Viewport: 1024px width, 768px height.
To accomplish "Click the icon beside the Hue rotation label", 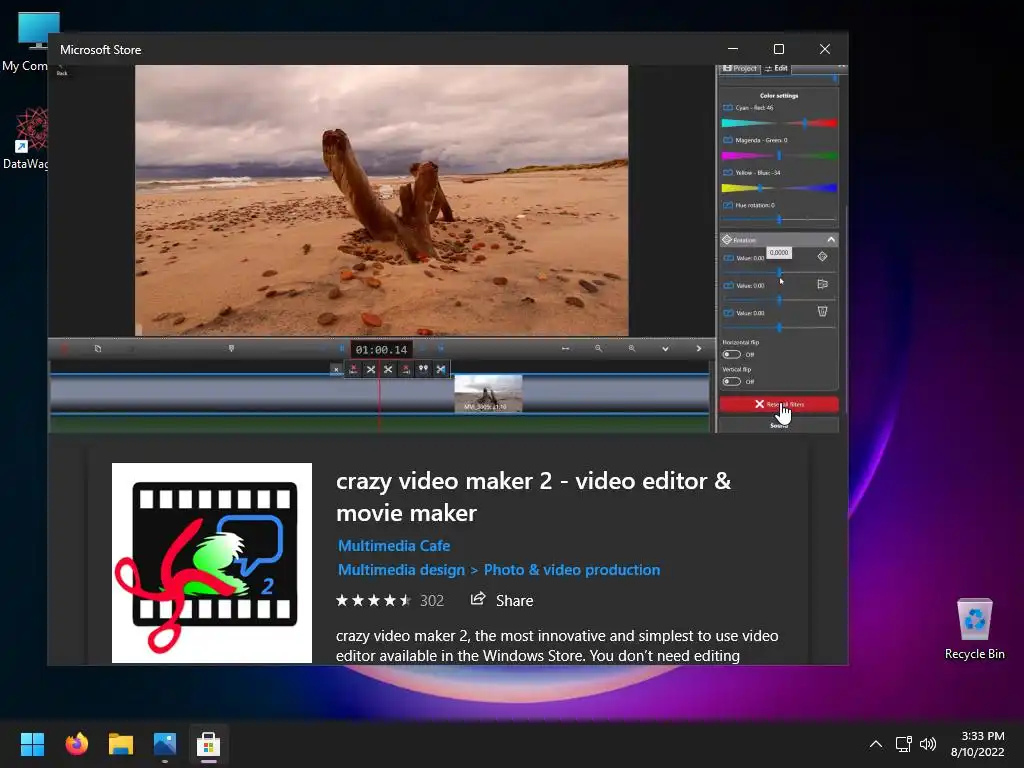I will 728,205.
